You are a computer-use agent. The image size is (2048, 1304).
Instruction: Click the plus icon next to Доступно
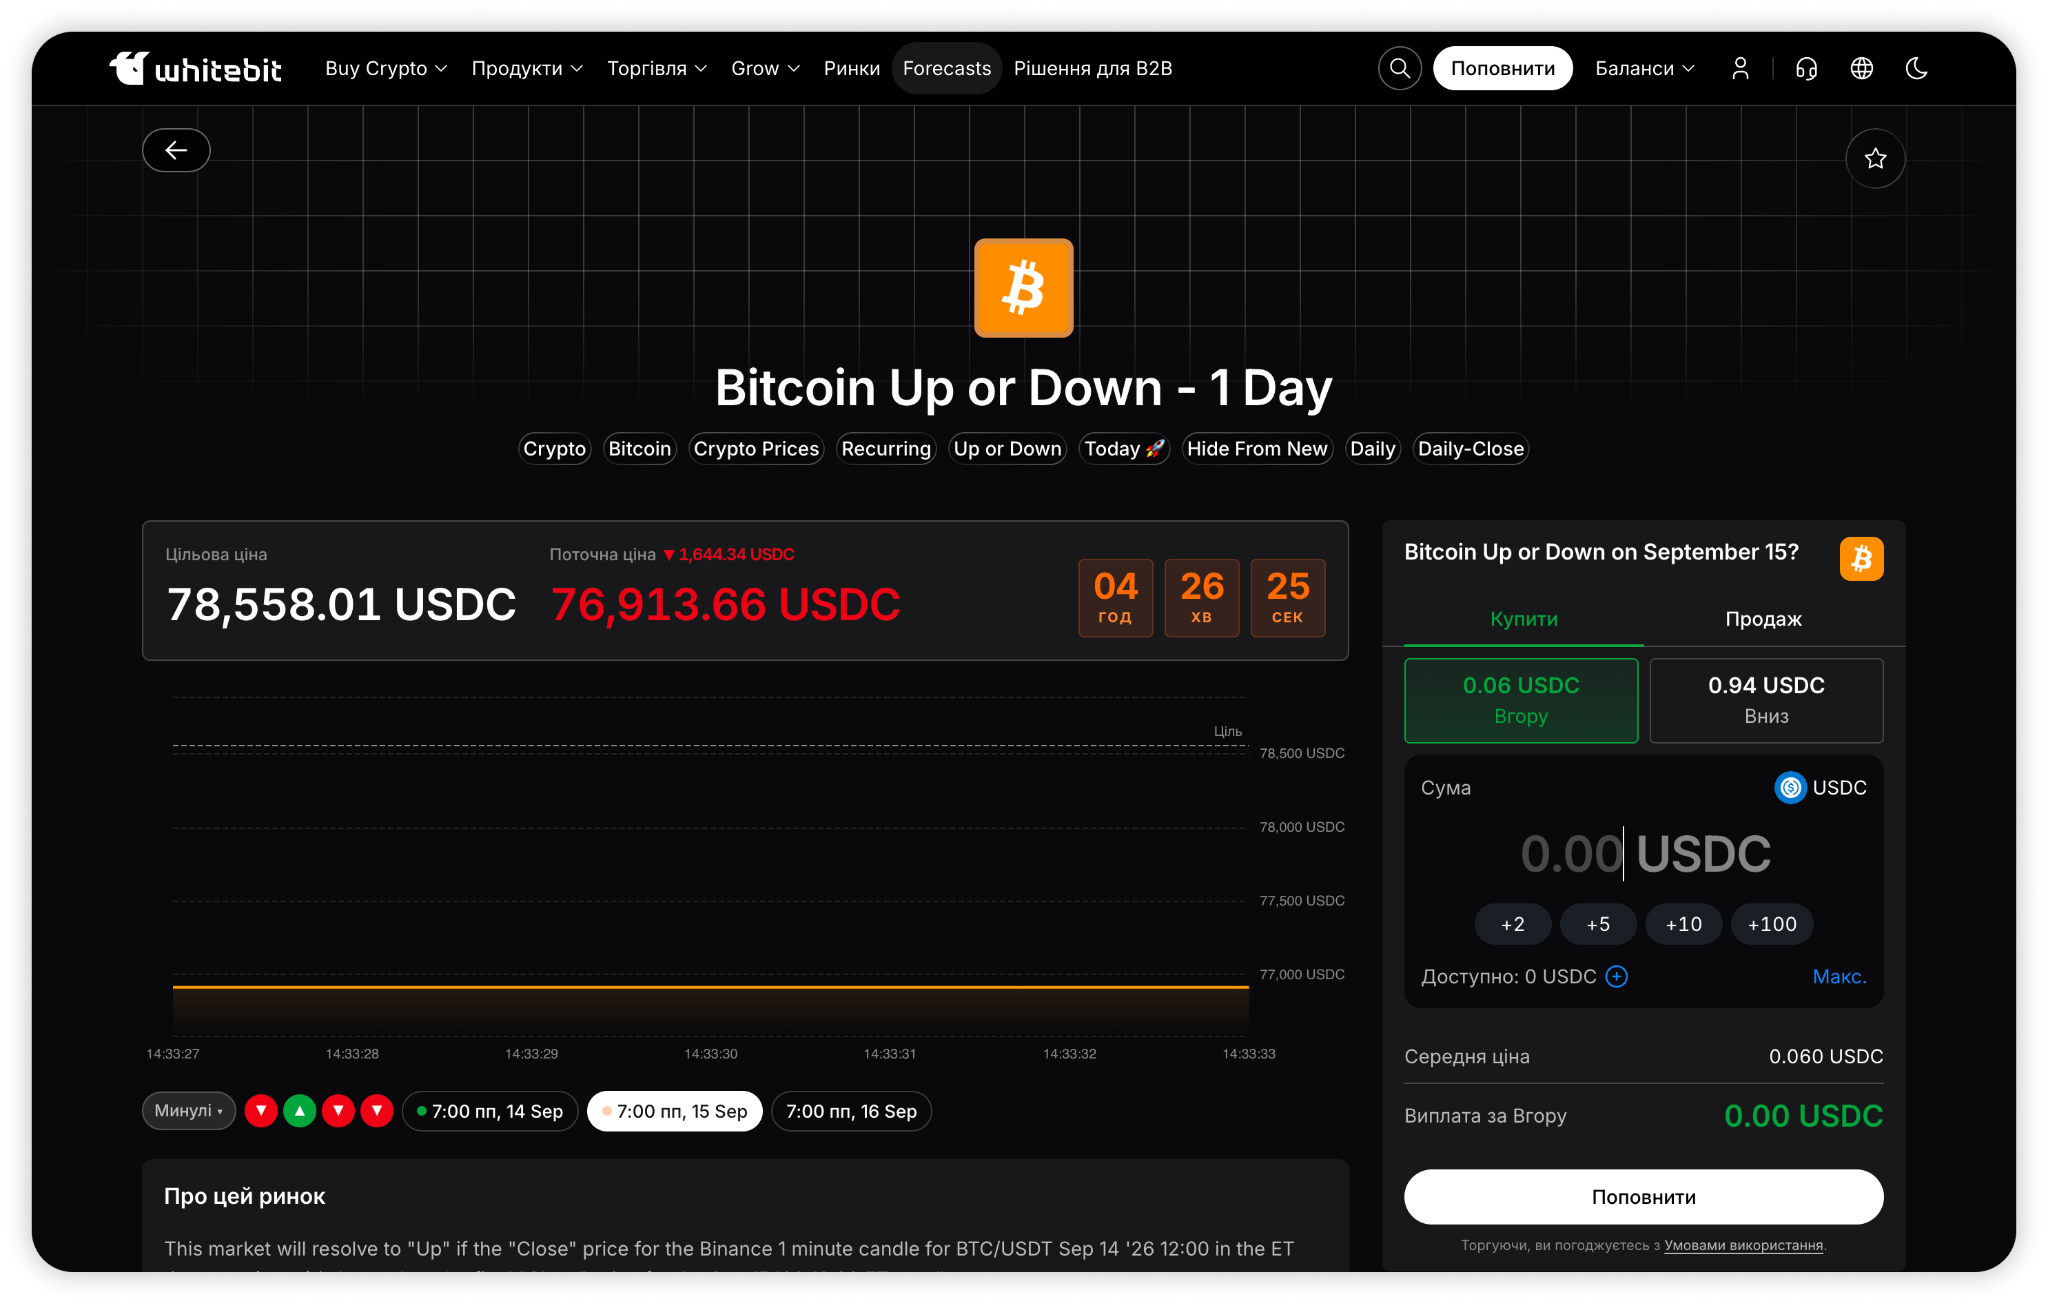(1616, 976)
